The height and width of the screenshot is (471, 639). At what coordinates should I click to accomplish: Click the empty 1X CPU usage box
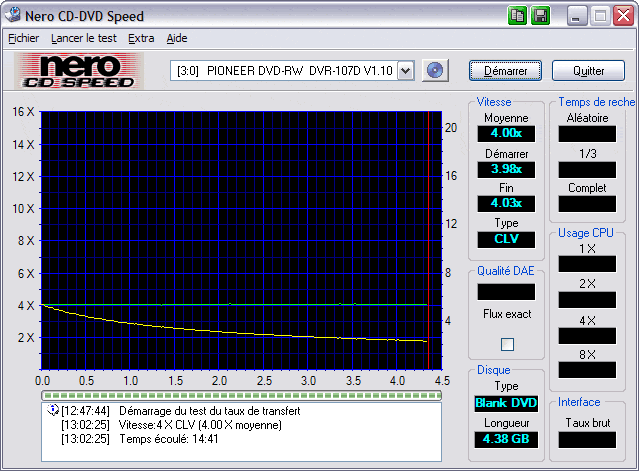point(587,264)
